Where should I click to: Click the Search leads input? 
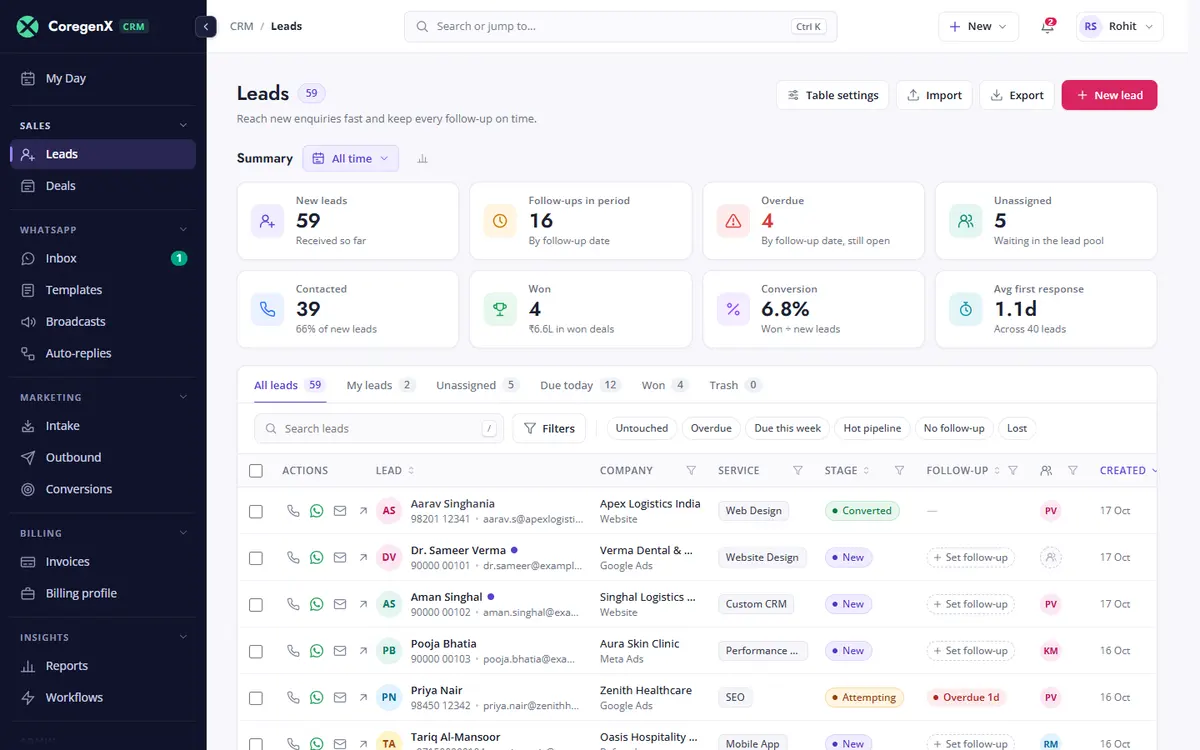tap(379, 428)
